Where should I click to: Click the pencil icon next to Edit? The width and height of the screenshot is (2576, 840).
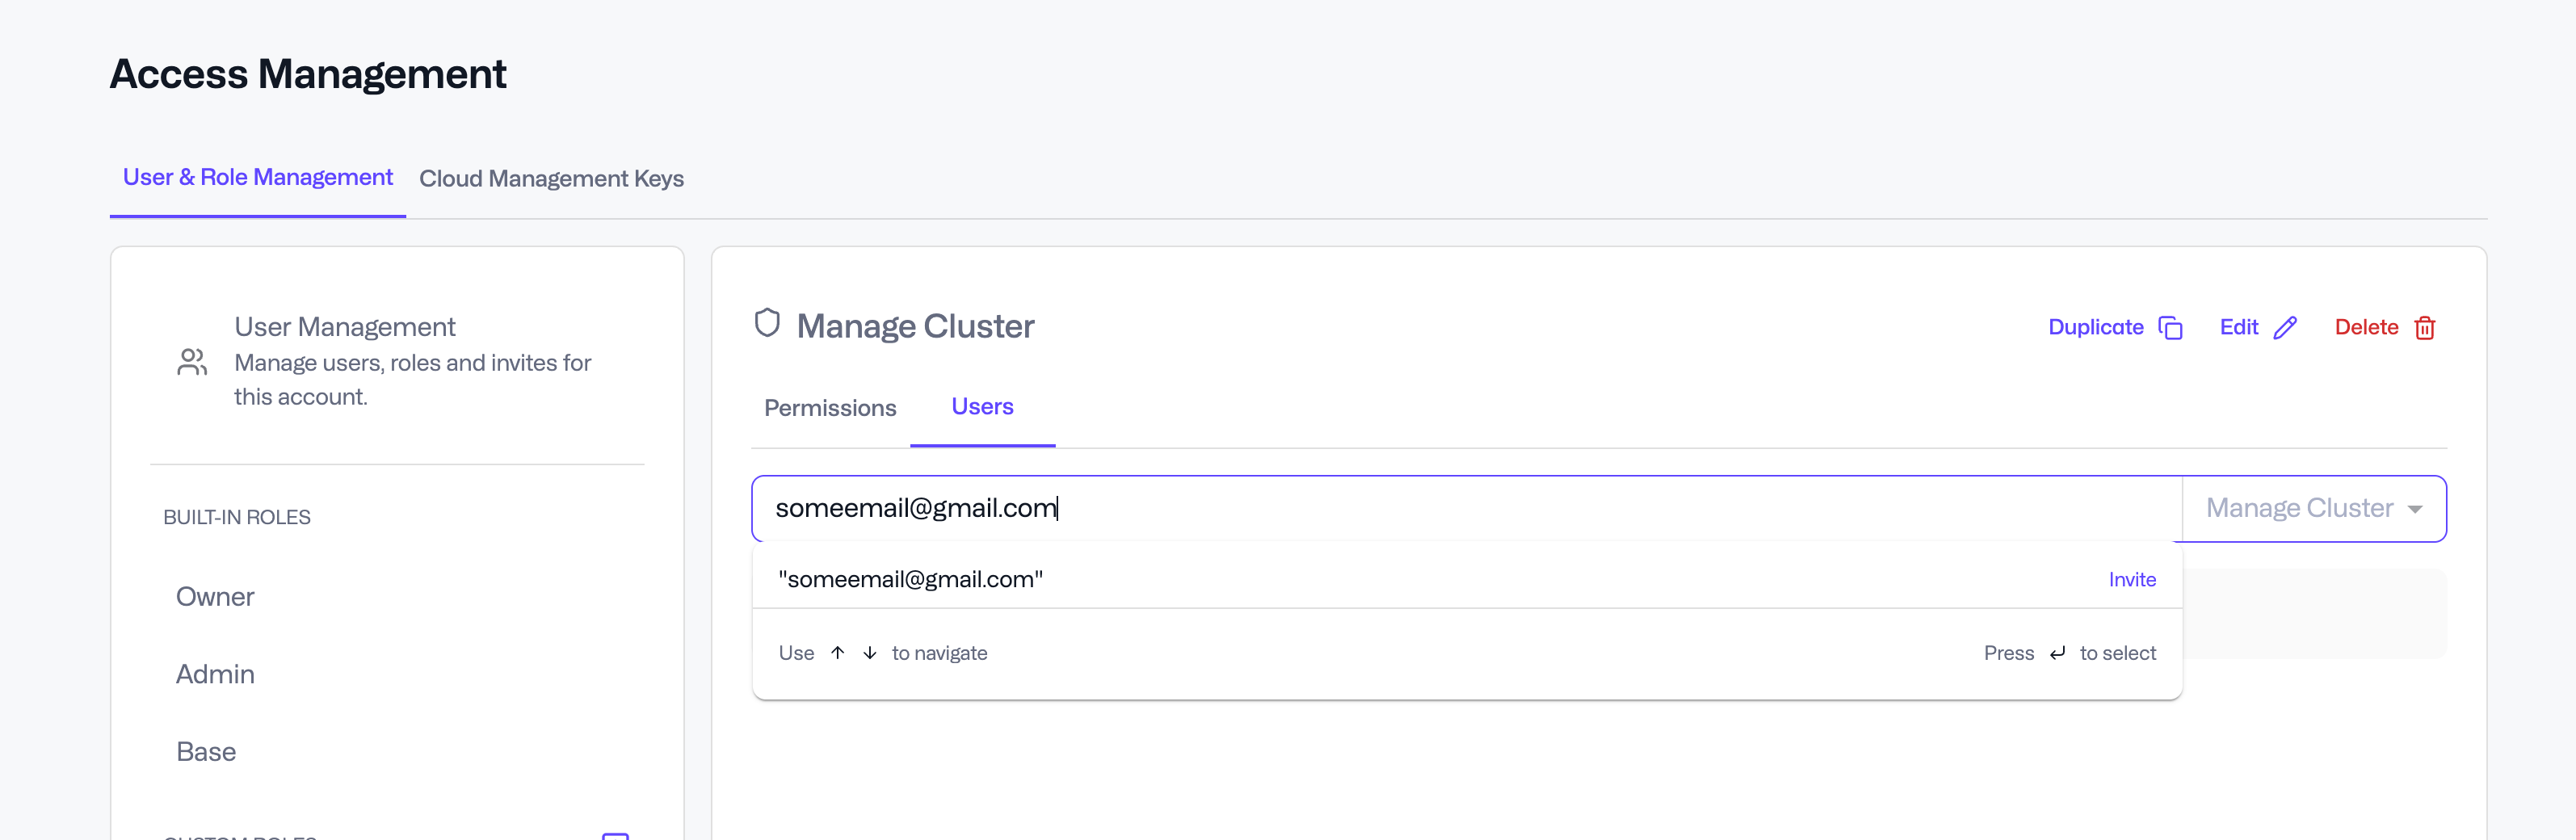[x=2285, y=328]
